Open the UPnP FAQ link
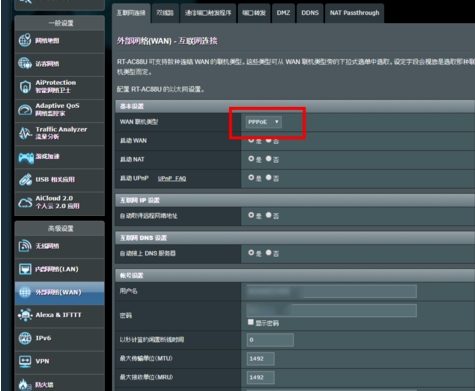Image resolution: width=475 pixels, height=391 pixels. point(172,178)
